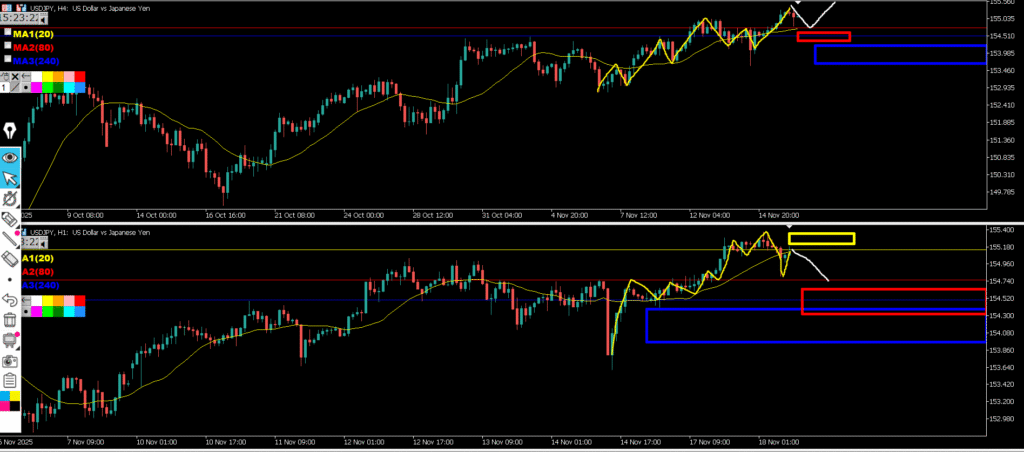Pick the red swatch in bottom chart palette
Viewport: 1024px width, 452px height.
(80, 300)
